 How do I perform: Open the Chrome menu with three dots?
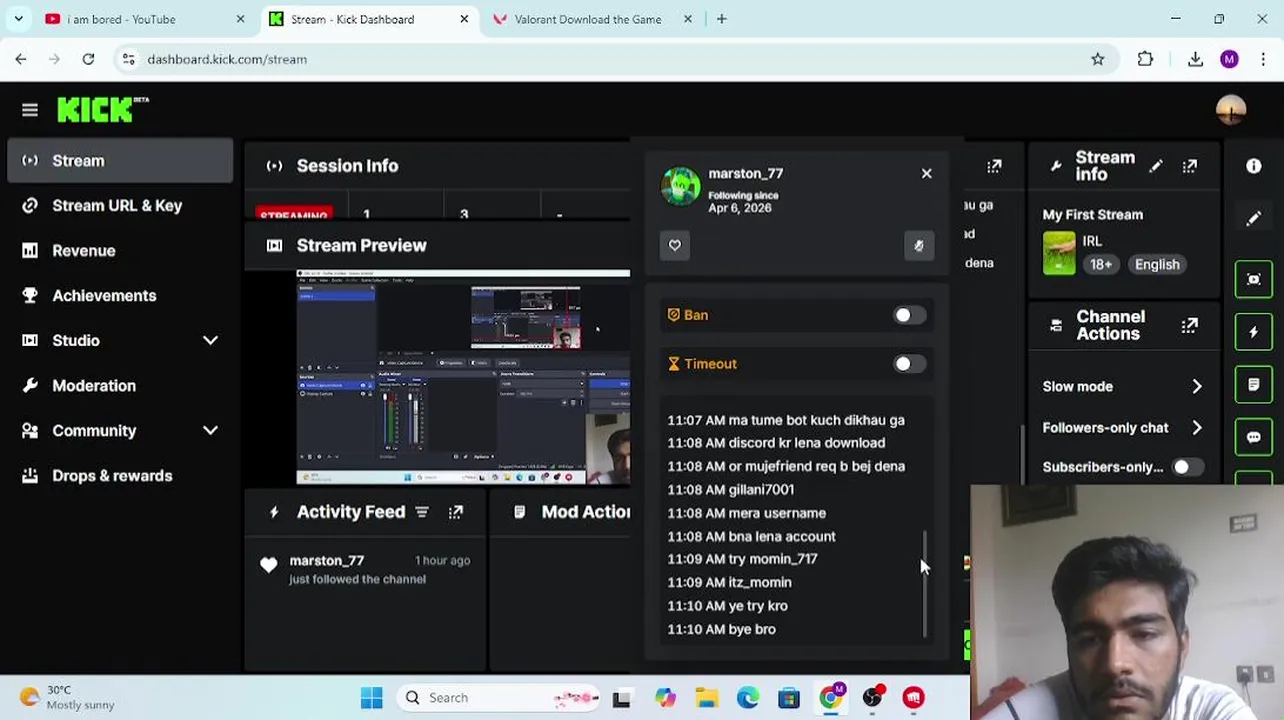click(x=1264, y=60)
